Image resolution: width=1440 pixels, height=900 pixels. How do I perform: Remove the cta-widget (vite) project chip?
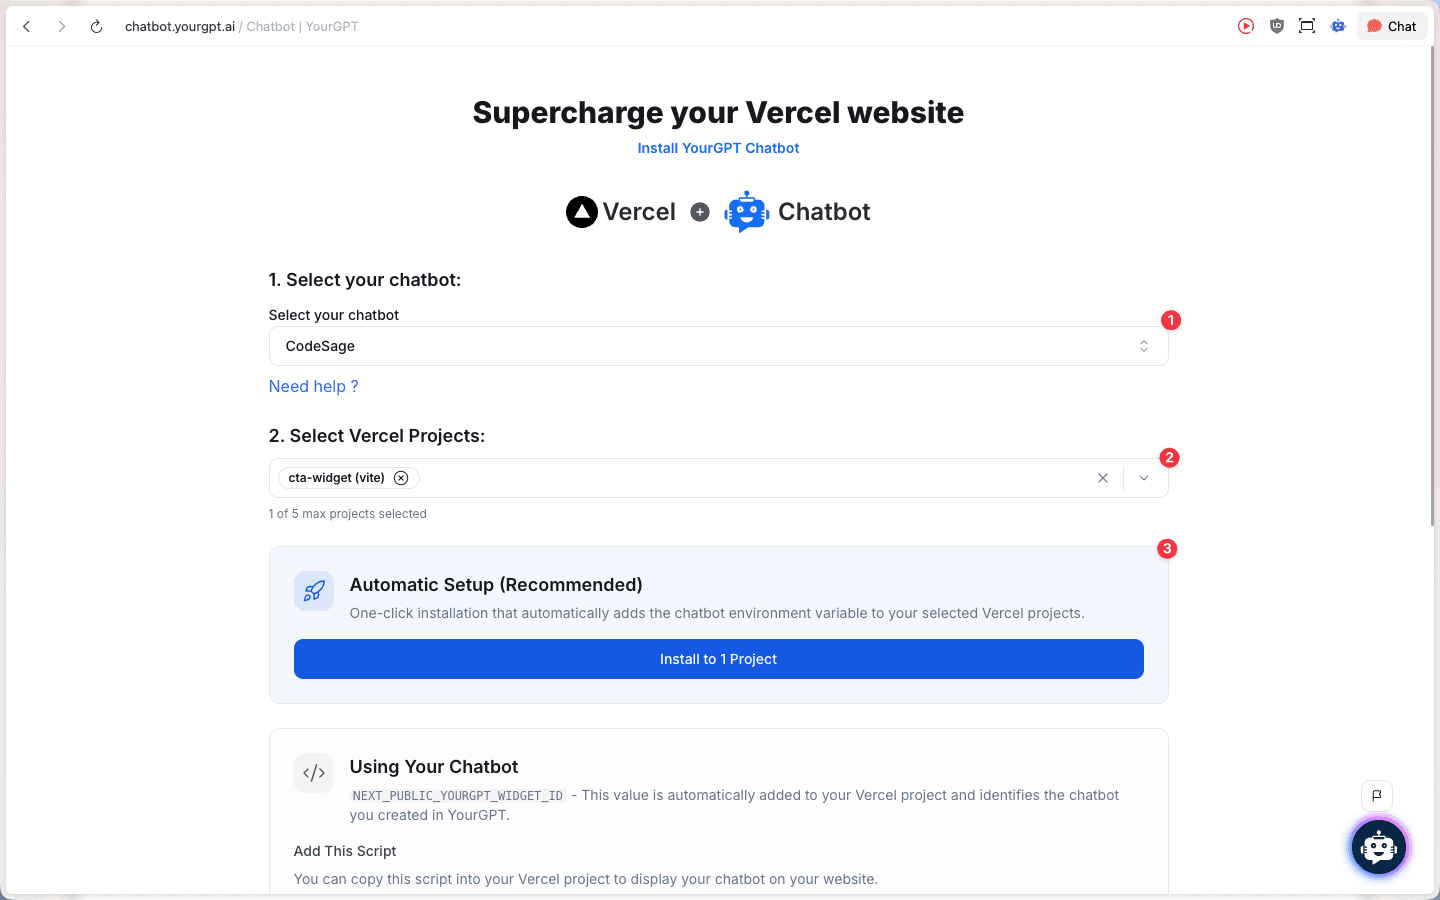pos(401,478)
